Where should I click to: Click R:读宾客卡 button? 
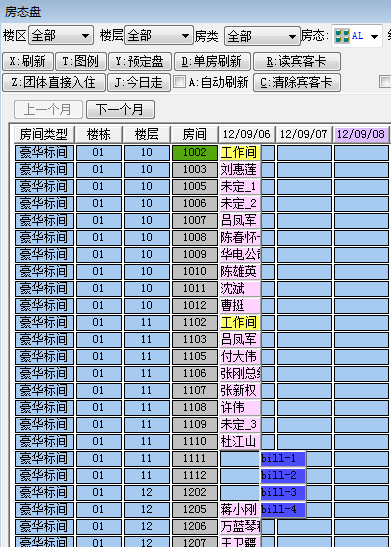click(297, 61)
